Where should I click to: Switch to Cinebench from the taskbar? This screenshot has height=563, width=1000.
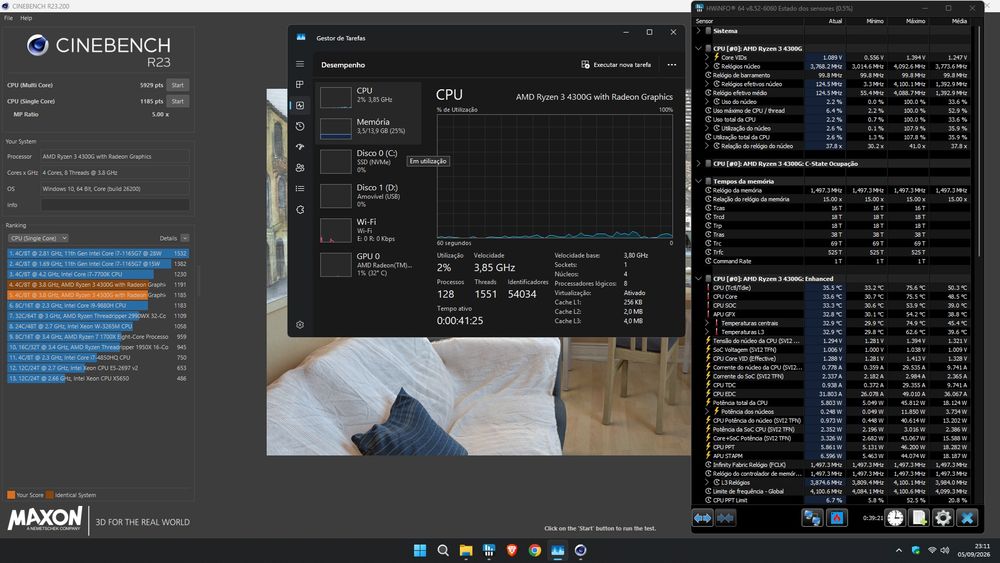580,550
